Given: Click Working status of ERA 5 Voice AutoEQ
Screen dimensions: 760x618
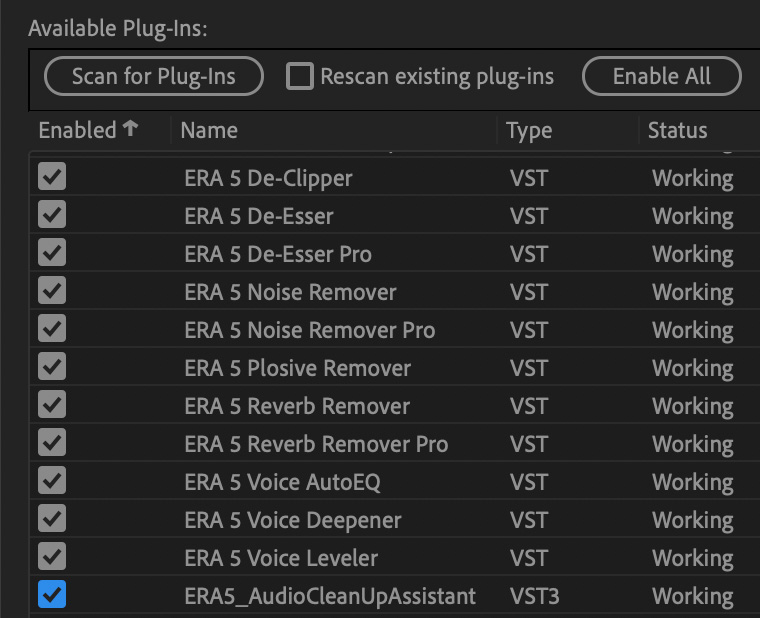Looking at the screenshot, I should tap(693, 483).
